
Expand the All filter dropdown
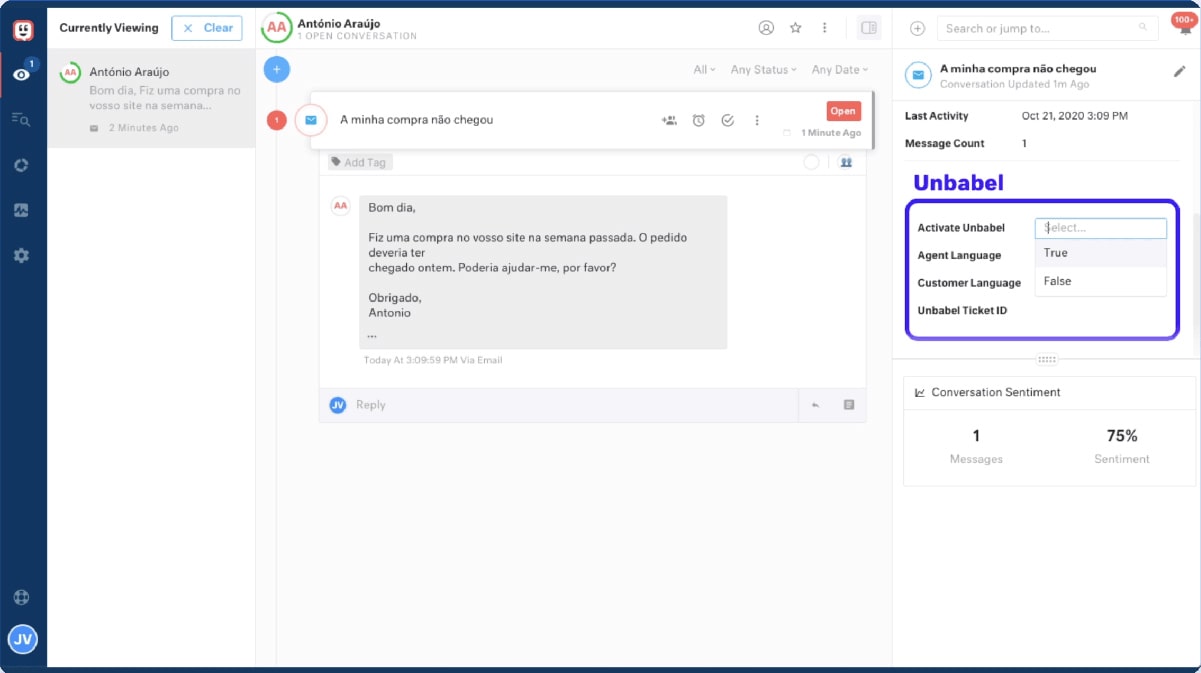pos(704,70)
